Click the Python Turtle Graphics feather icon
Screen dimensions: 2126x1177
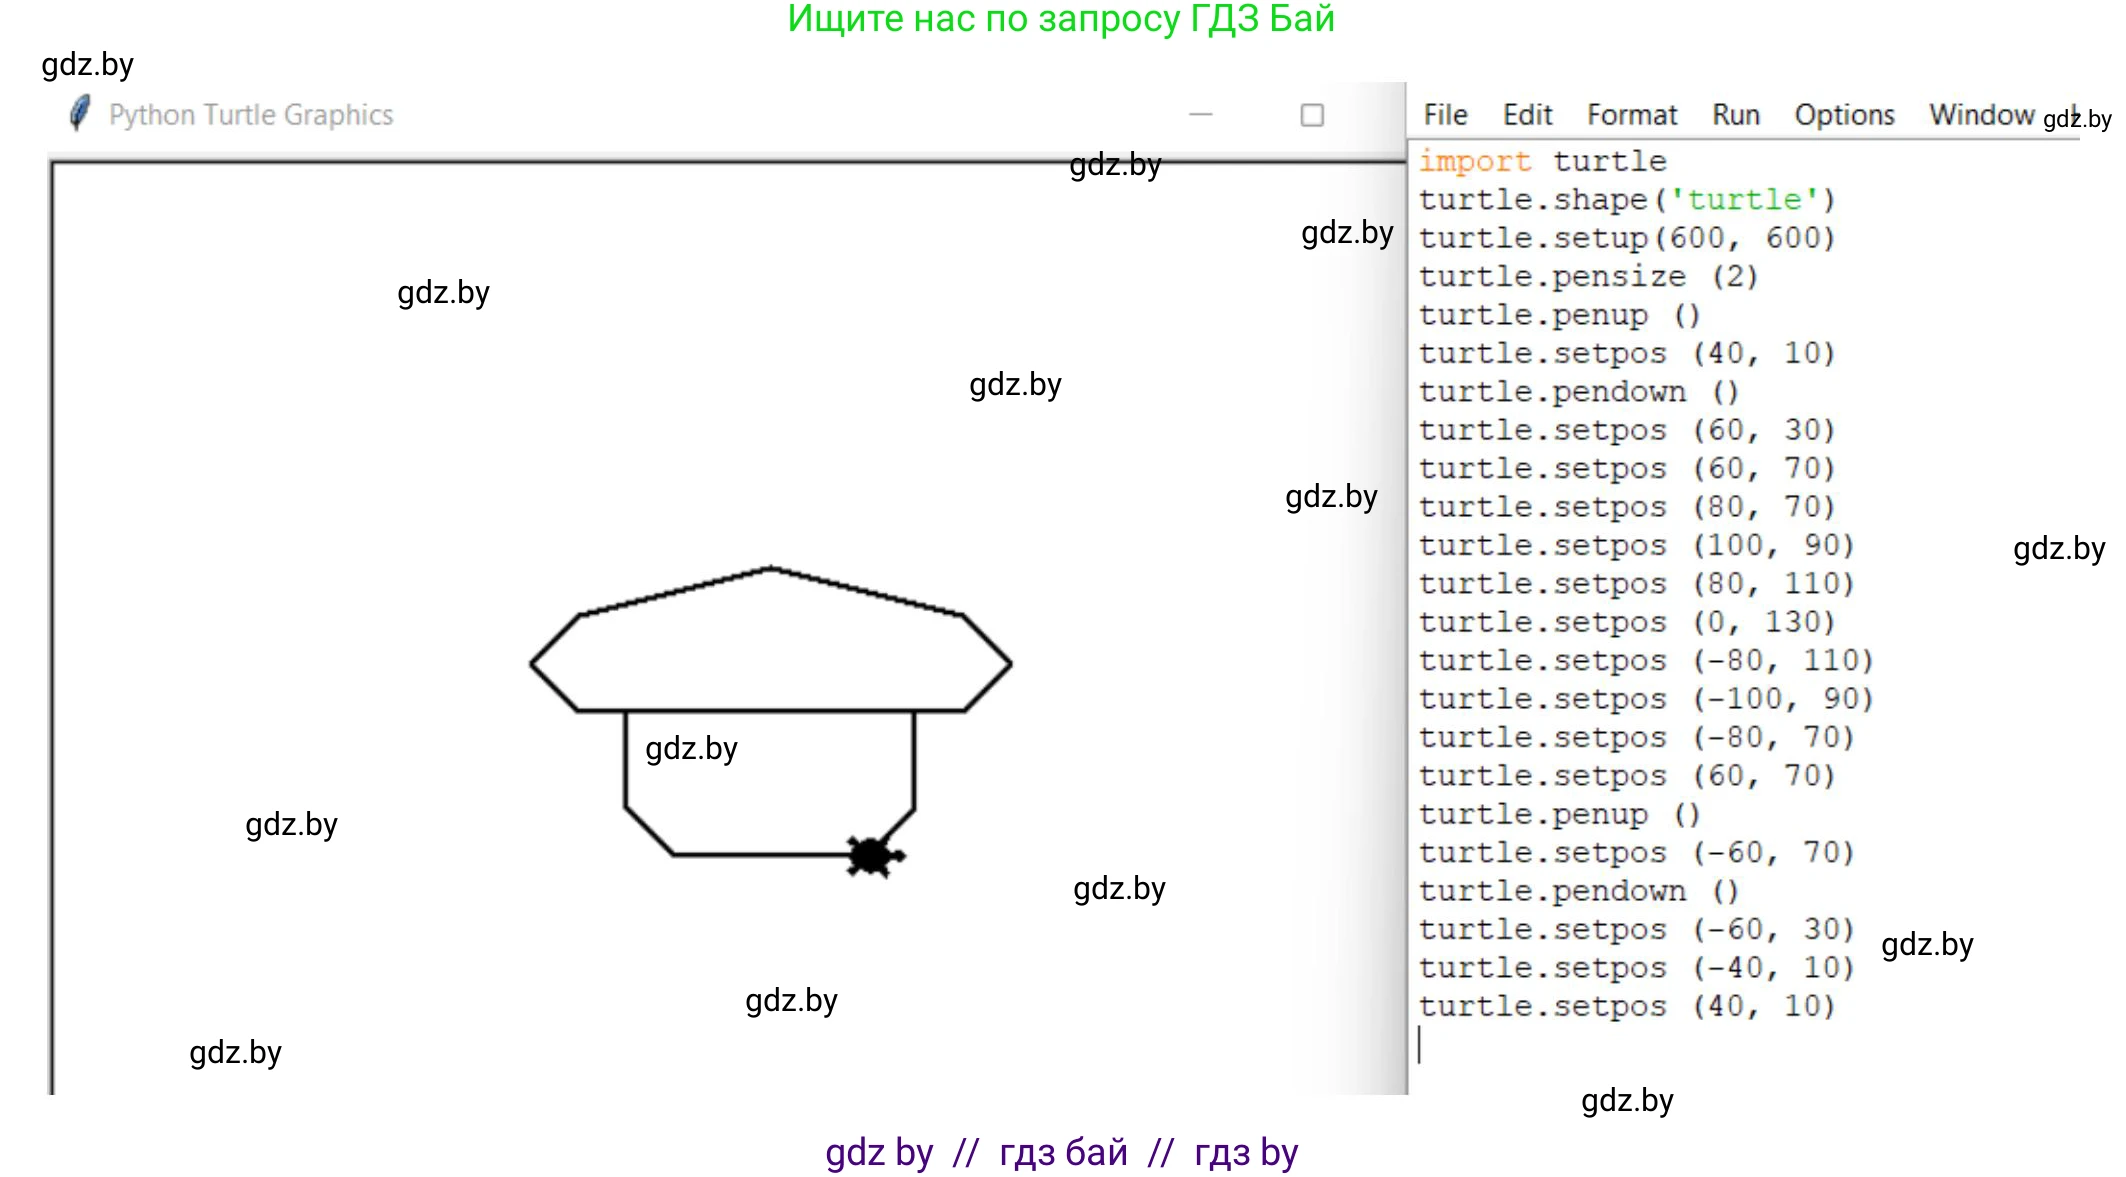click(x=80, y=114)
